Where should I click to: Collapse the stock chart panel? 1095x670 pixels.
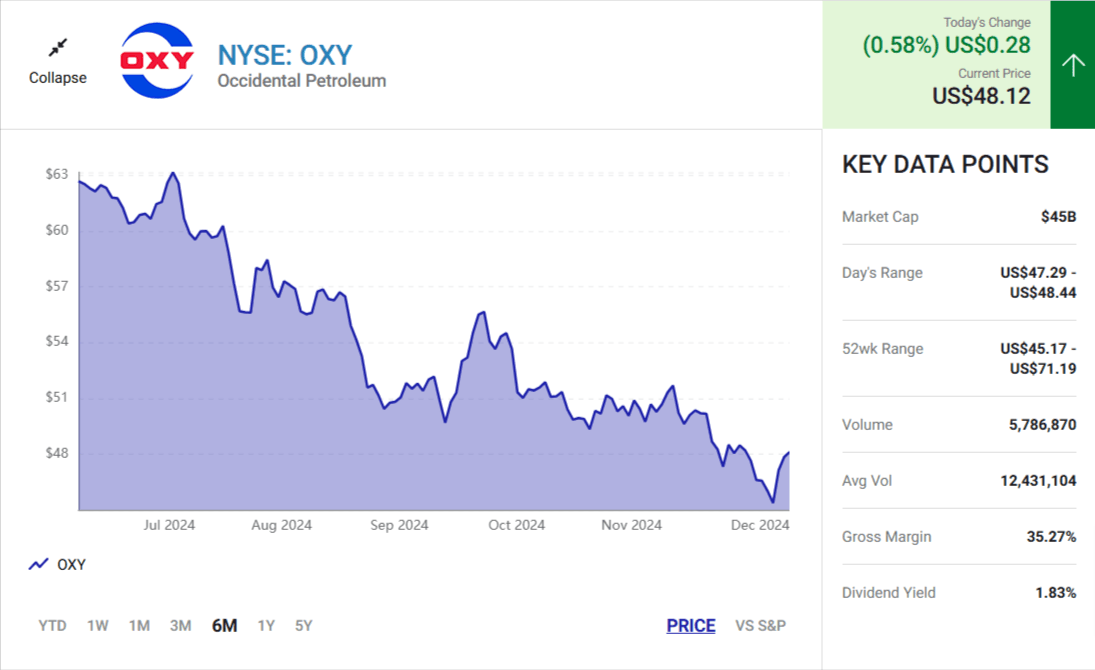click(x=58, y=77)
